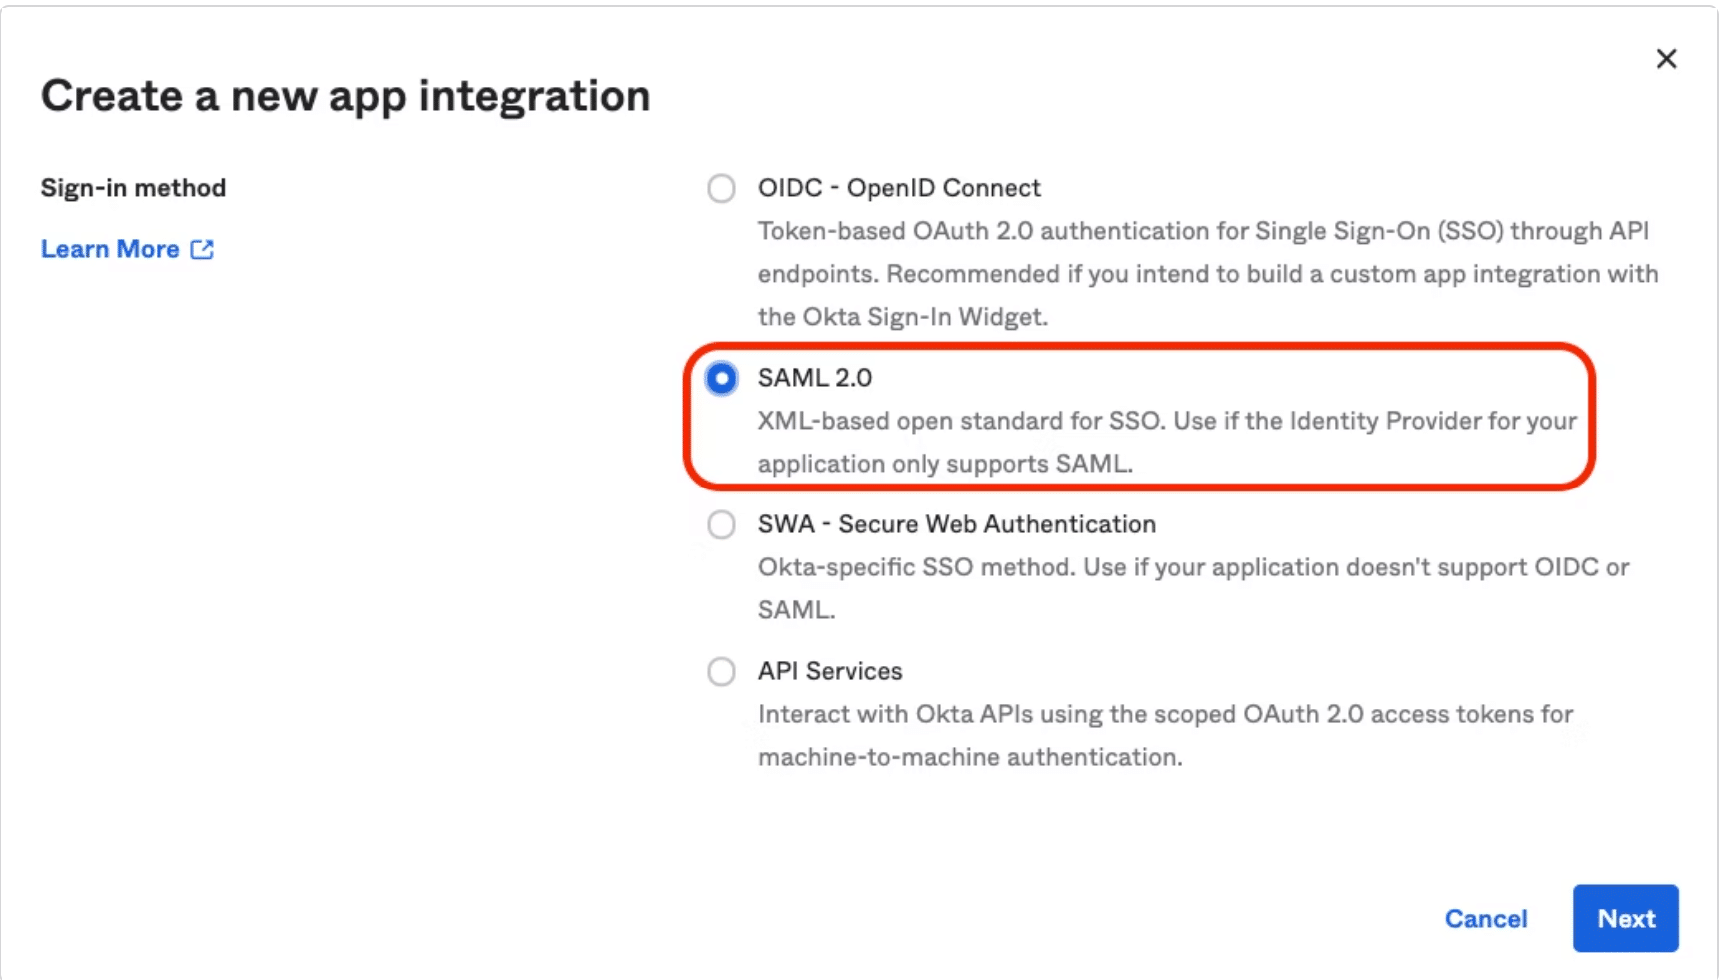Click the API Services label text
The height and width of the screenshot is (980, 1722).
pyautogui.click(x=830, y=671)
